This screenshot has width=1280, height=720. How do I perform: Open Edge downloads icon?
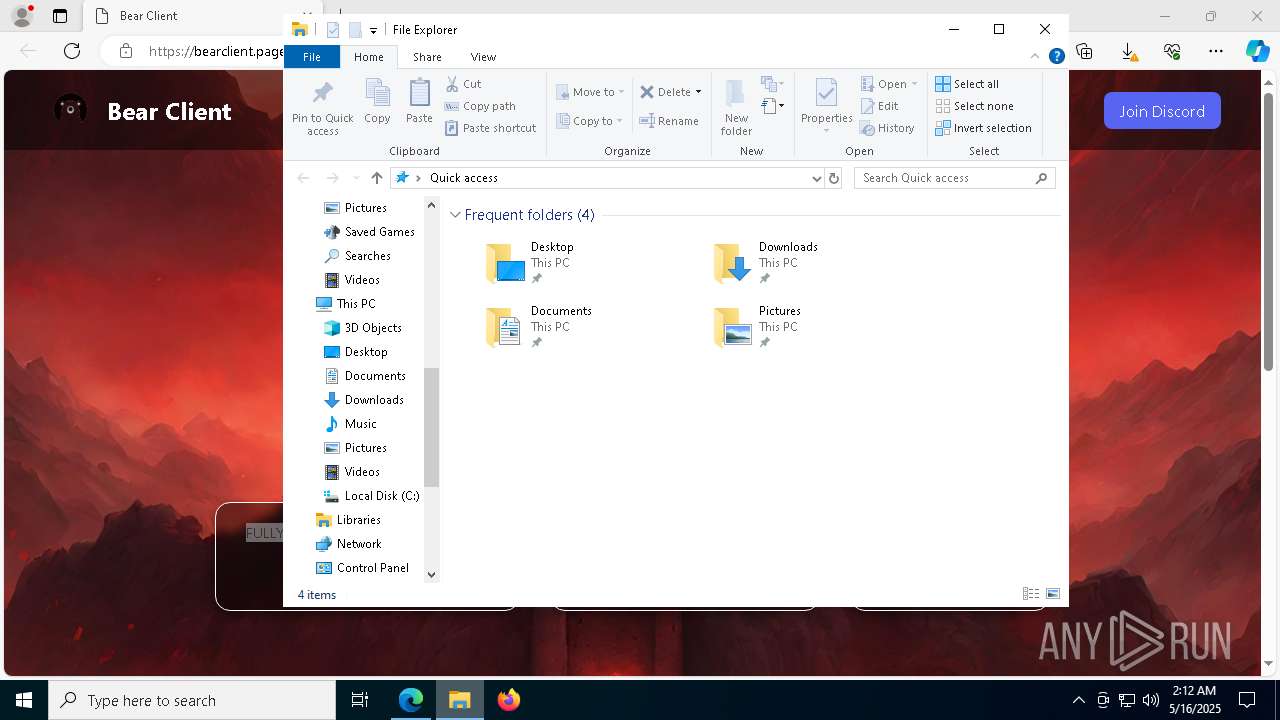pos(1128,51)
